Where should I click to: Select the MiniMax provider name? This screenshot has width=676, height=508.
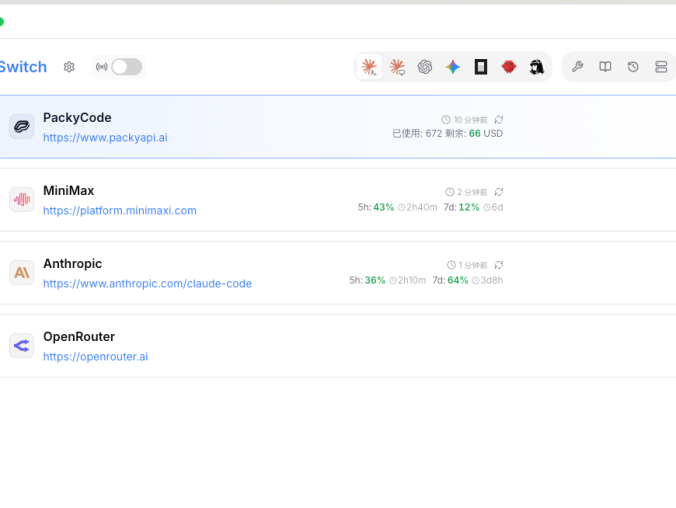[69, 191]
